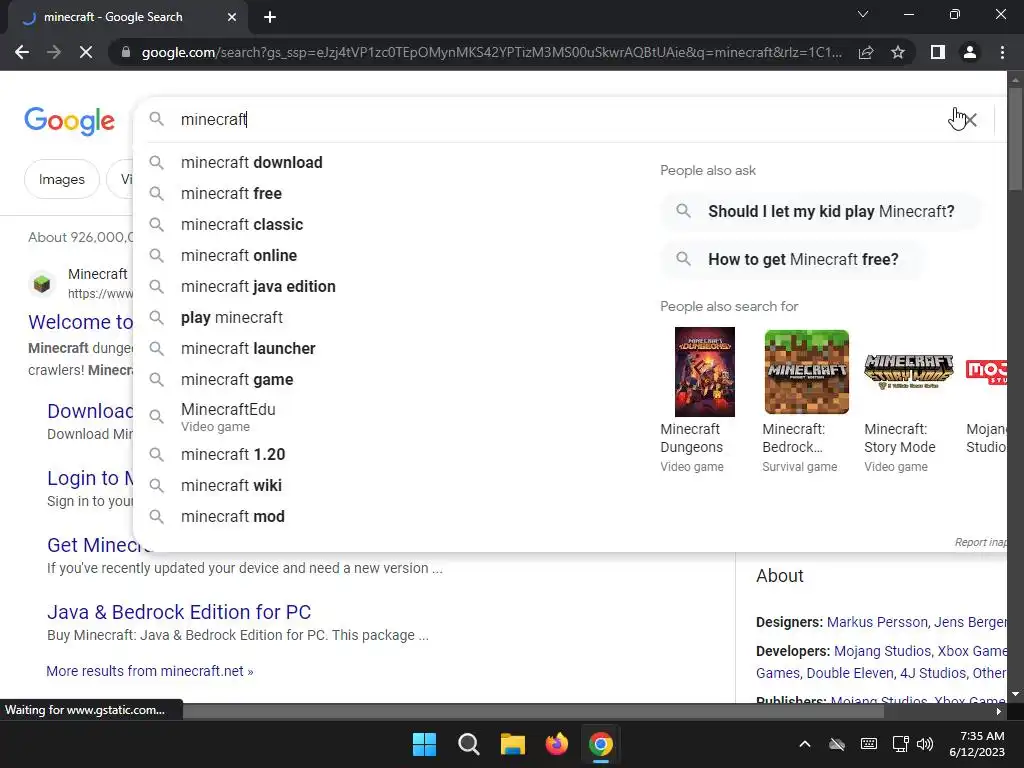Open the Chrome three-dot menu

click(x=1002, y=52)
